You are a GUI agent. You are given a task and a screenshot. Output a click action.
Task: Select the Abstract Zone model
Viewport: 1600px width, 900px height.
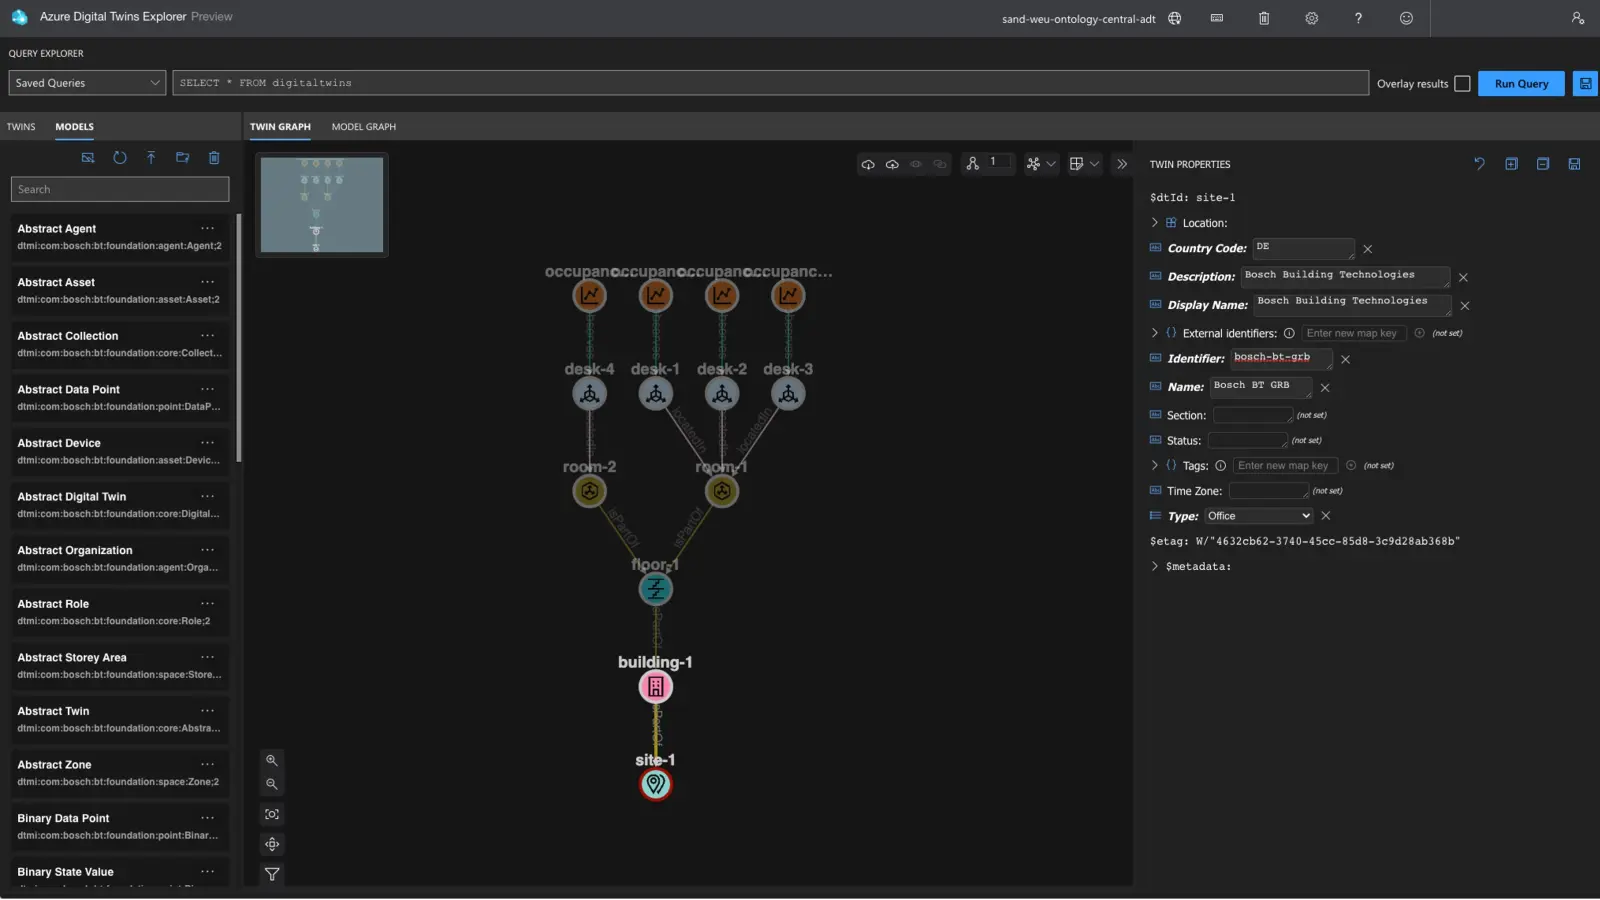(120, 773)
